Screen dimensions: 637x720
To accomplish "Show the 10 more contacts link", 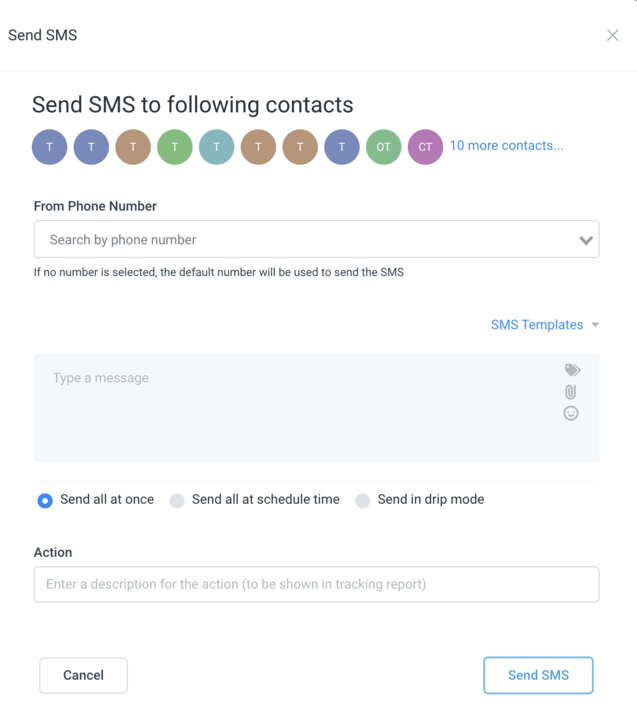I will point(506,146).
